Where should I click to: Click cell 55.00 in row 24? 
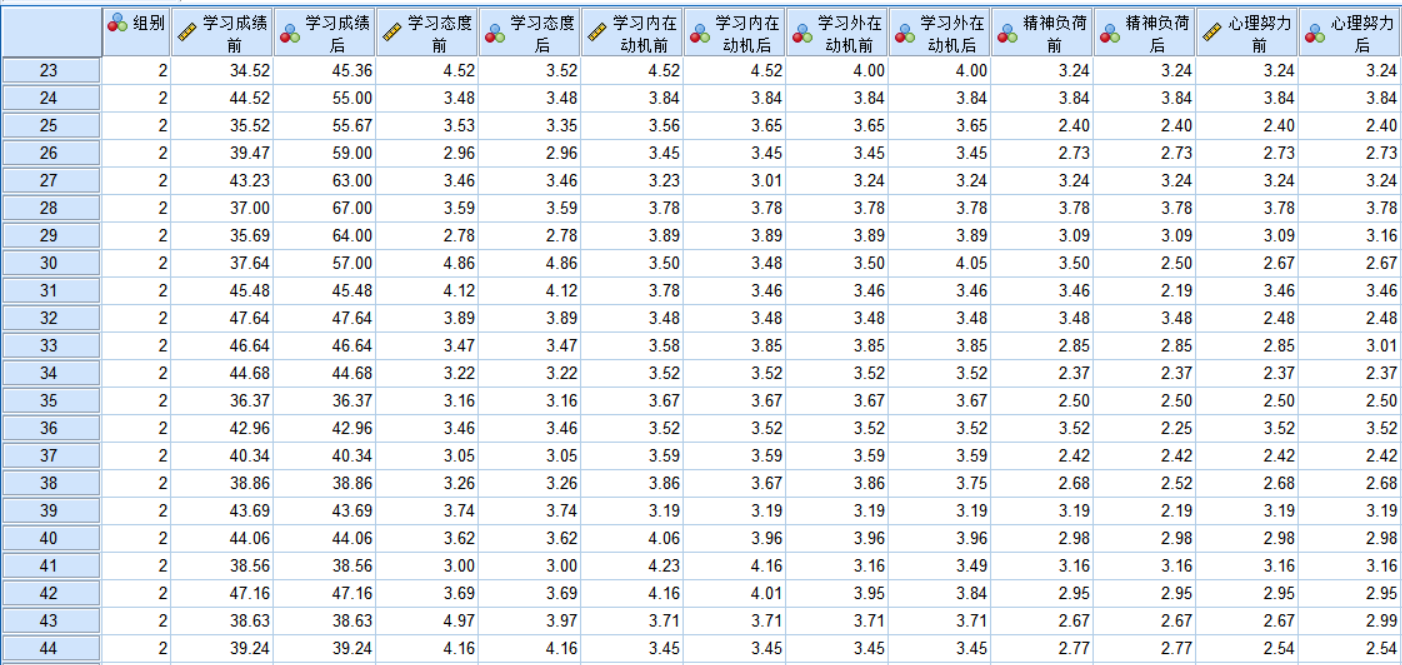(325, 98)
